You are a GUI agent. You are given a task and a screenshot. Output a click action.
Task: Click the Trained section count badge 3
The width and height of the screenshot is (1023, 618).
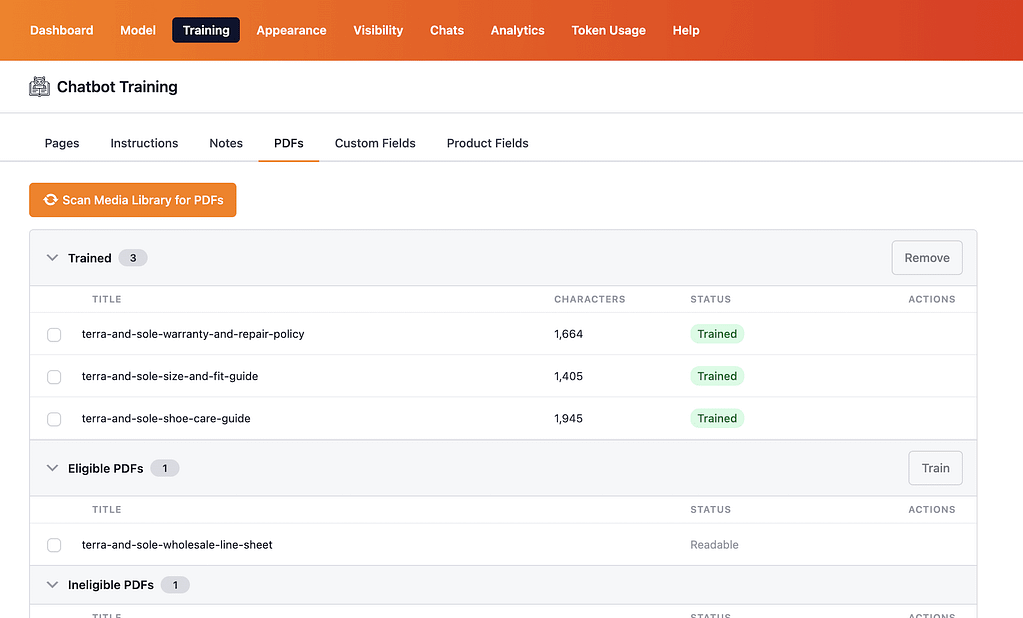pos(132,258)
